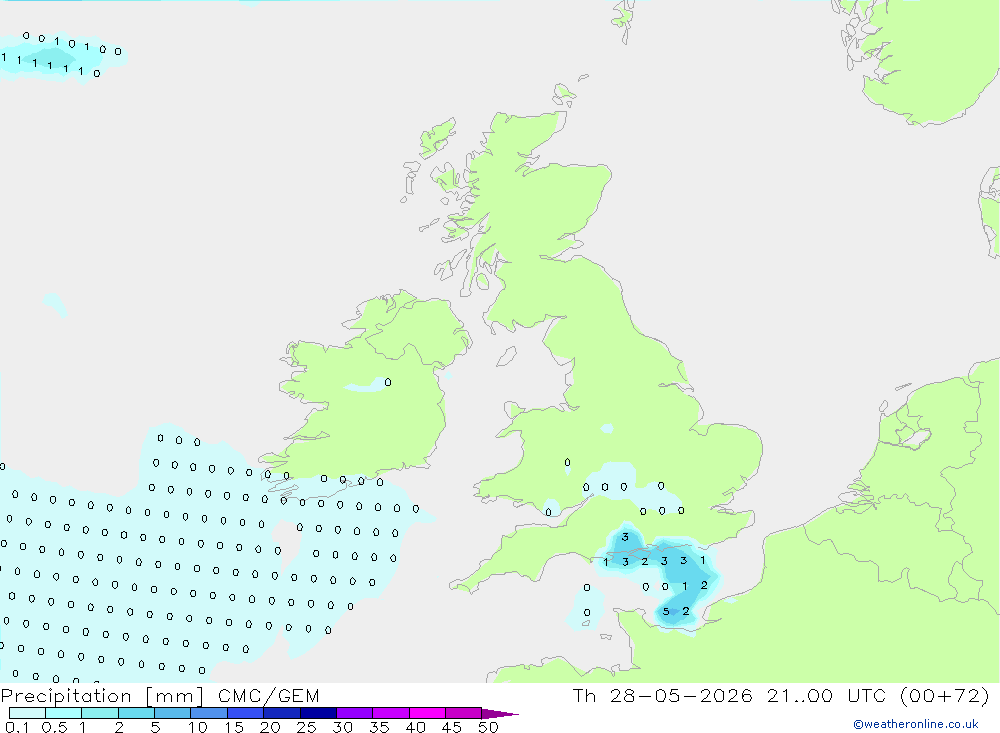Select the 35–40 mm legend color swatch
This screenshot has width=1000, height=733.
(390, 713)
